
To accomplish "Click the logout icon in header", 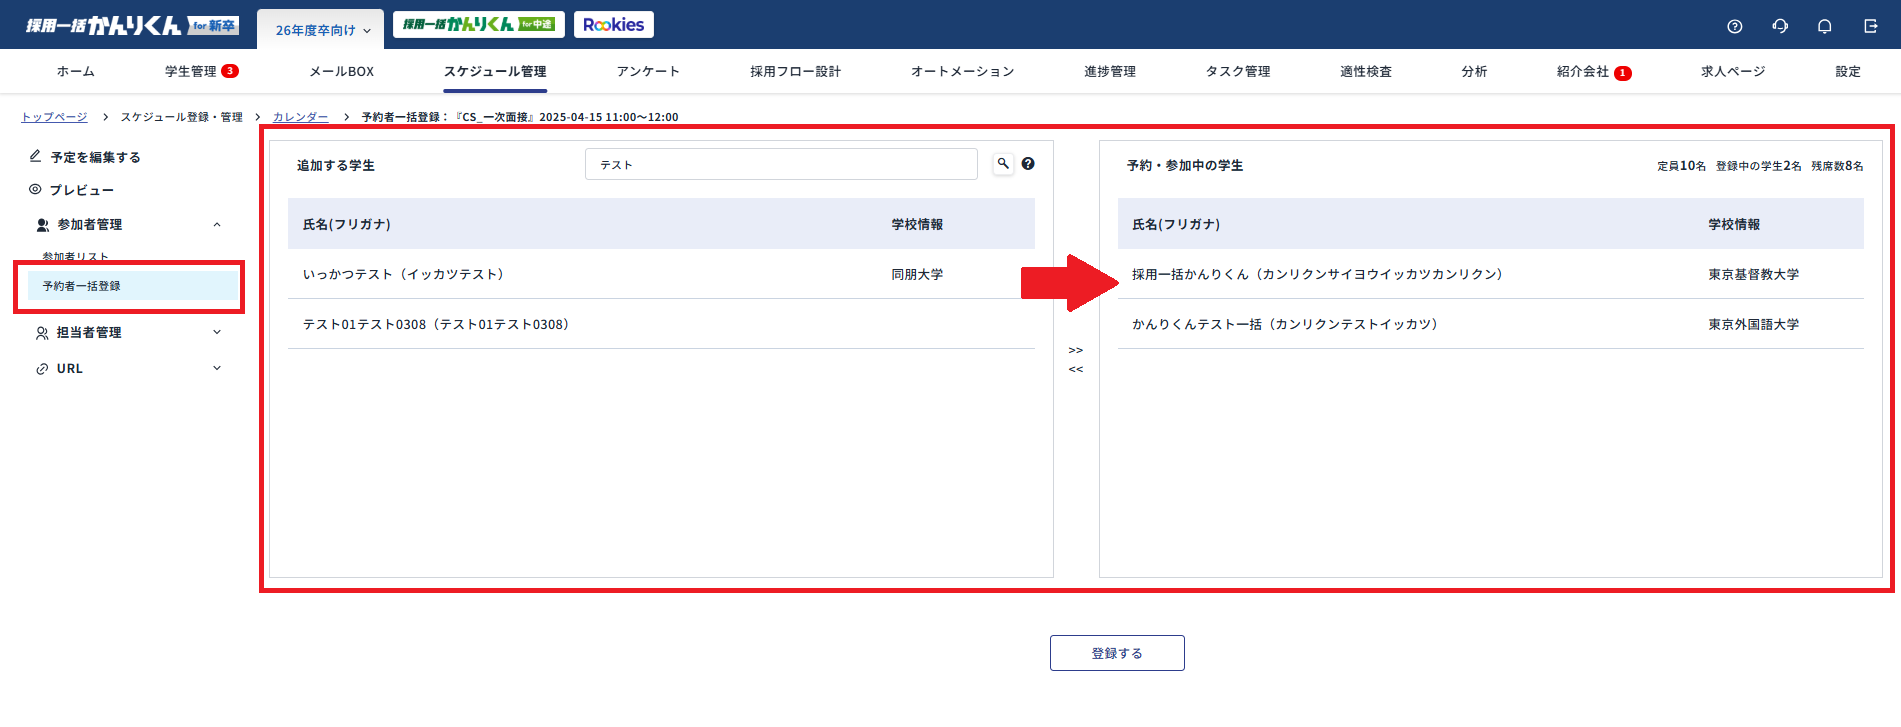I will pos(1871,27).
